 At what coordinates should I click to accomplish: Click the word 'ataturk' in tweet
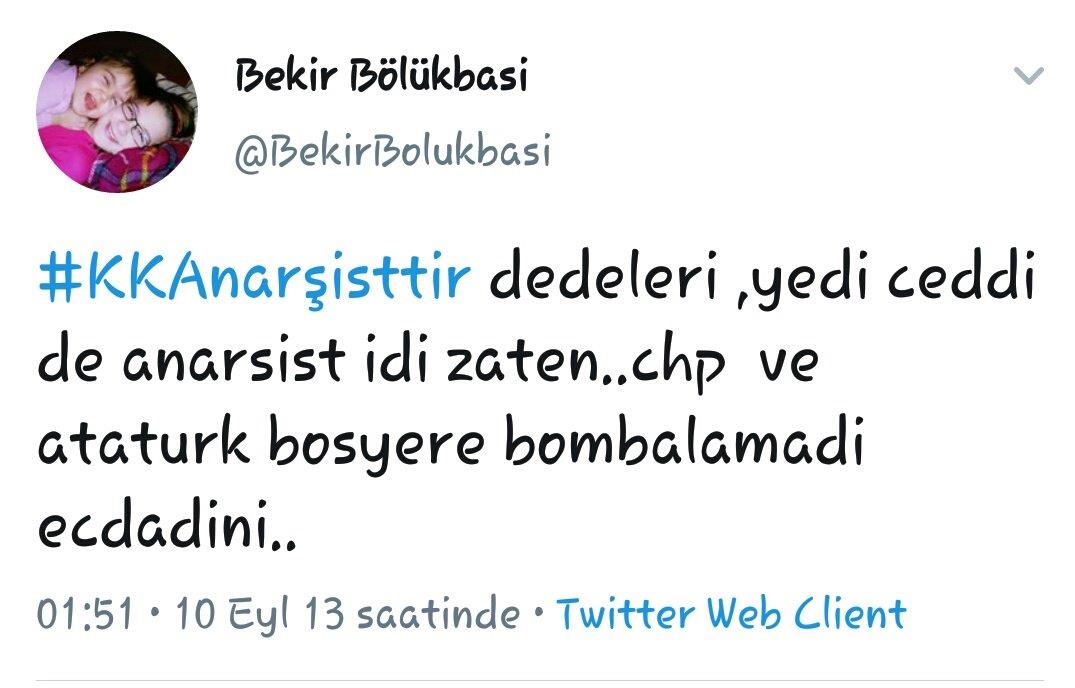pos(143,442)
